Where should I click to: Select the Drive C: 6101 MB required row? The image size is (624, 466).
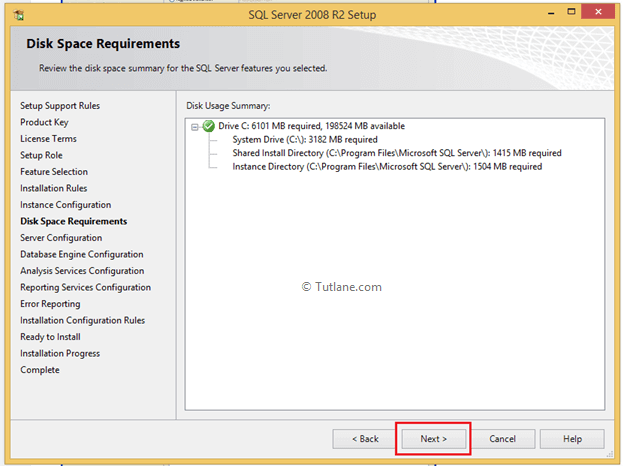(312, 126)
